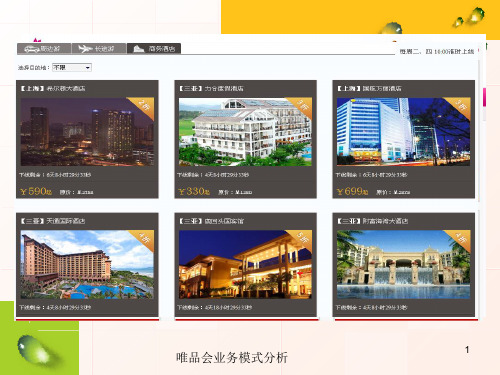The image size is (500, 375).
Task: Open the 【三亚】 title above the white resort building
Action: pos(211,88)
